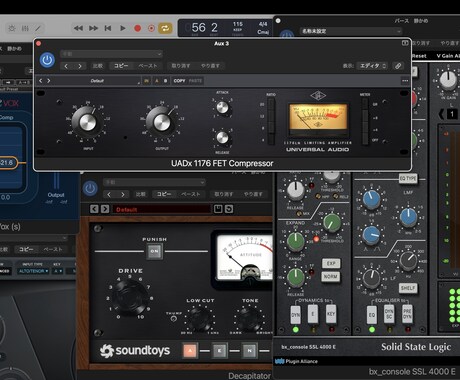Open the 1176 window's preset dropdown

111,54
